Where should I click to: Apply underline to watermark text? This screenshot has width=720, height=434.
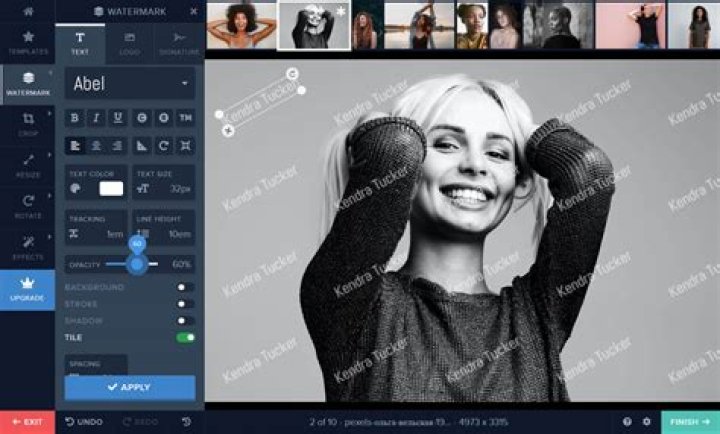tap(118, 118)
